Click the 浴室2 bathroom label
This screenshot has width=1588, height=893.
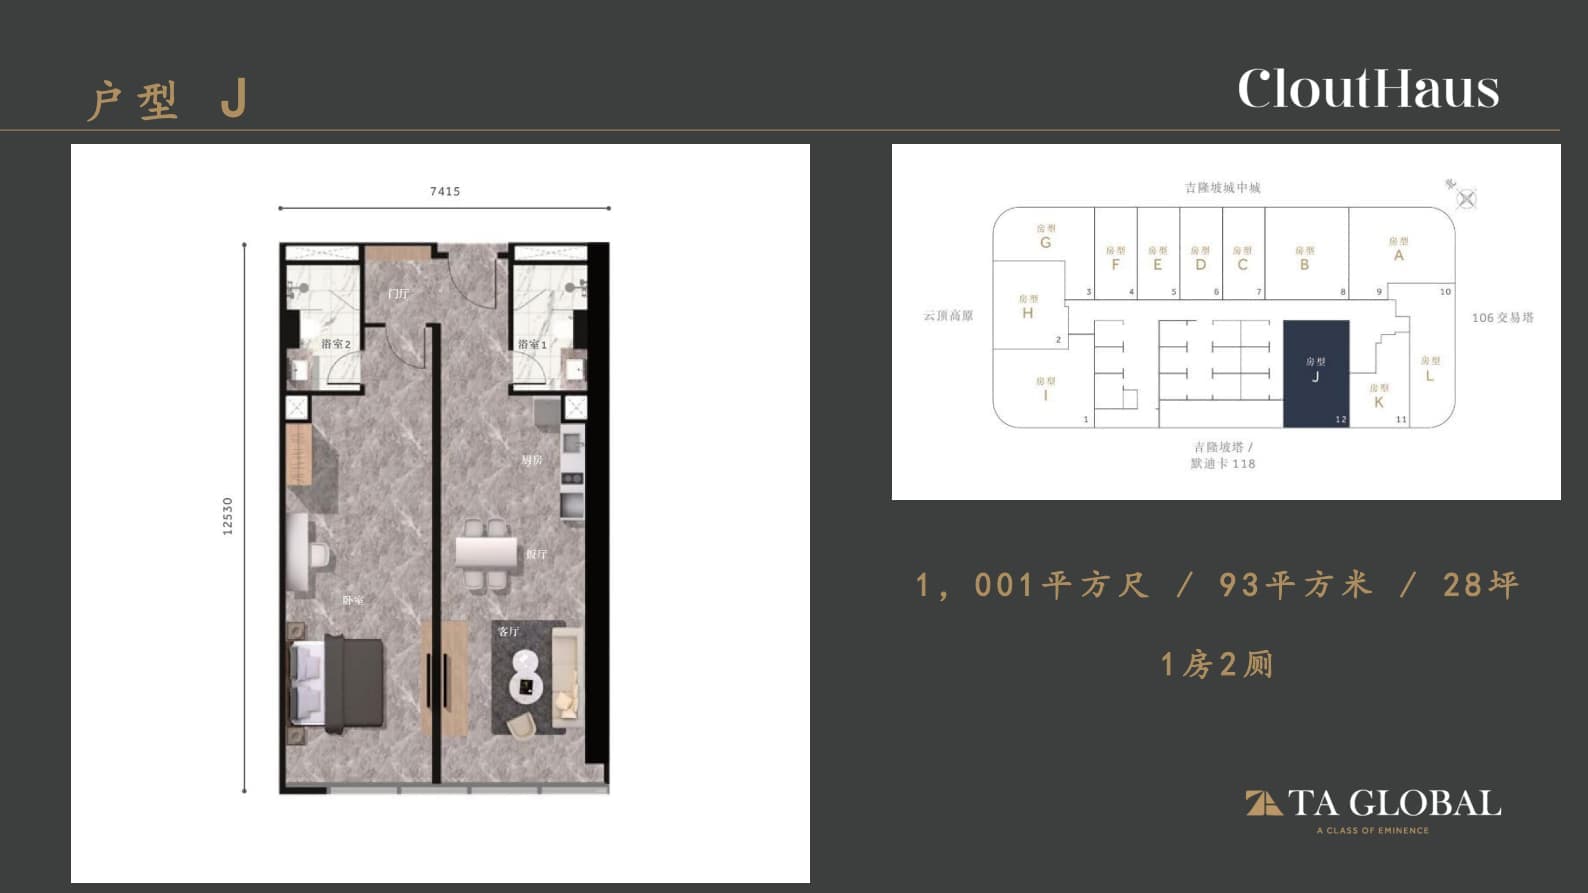click(336, 344)
